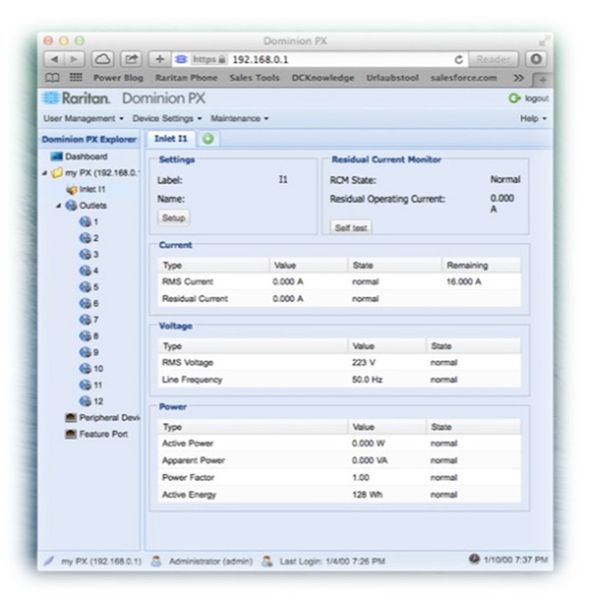Open the top sites grid icon
This screenshot has width=608, height=600.
[x=76, y=78]
